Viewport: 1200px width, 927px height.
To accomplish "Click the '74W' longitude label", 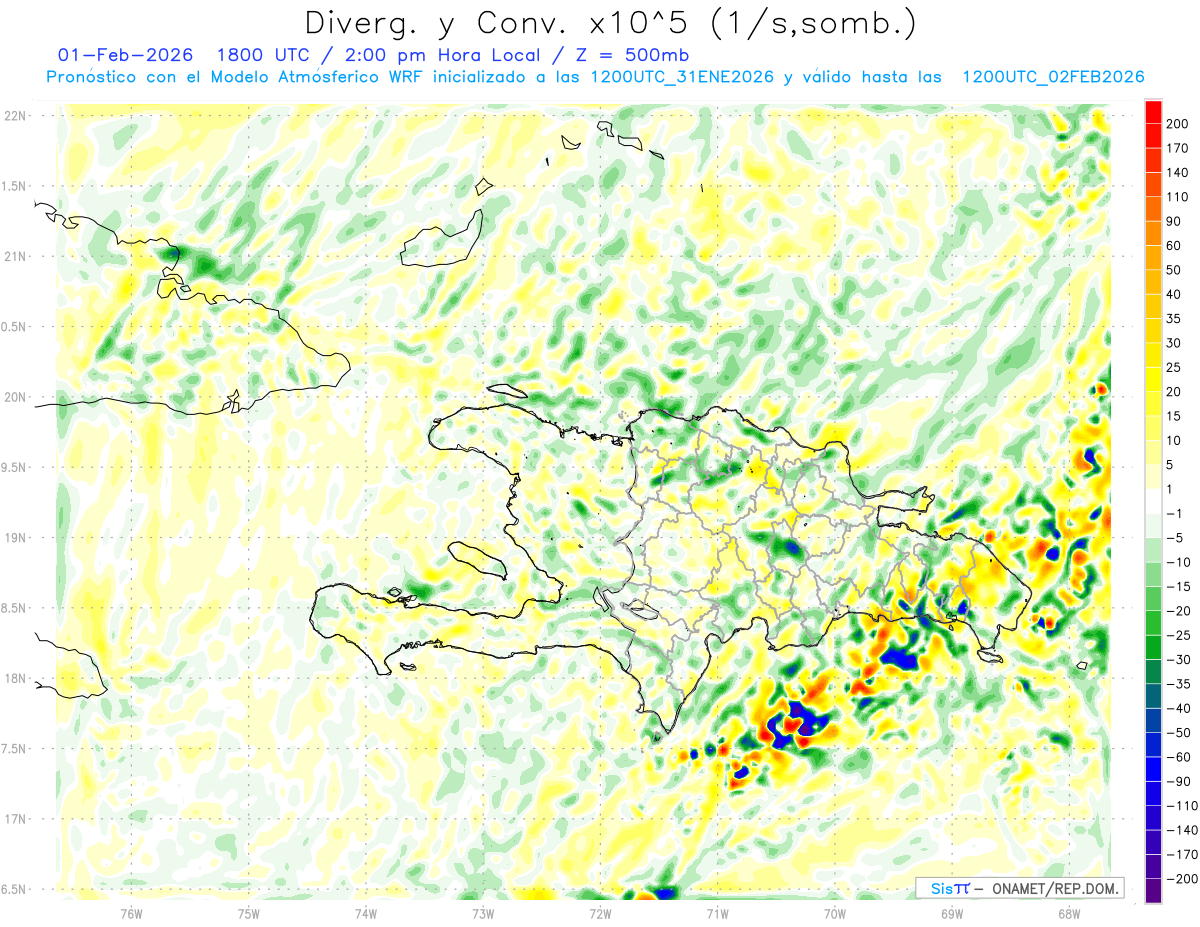I will (366, 912).
